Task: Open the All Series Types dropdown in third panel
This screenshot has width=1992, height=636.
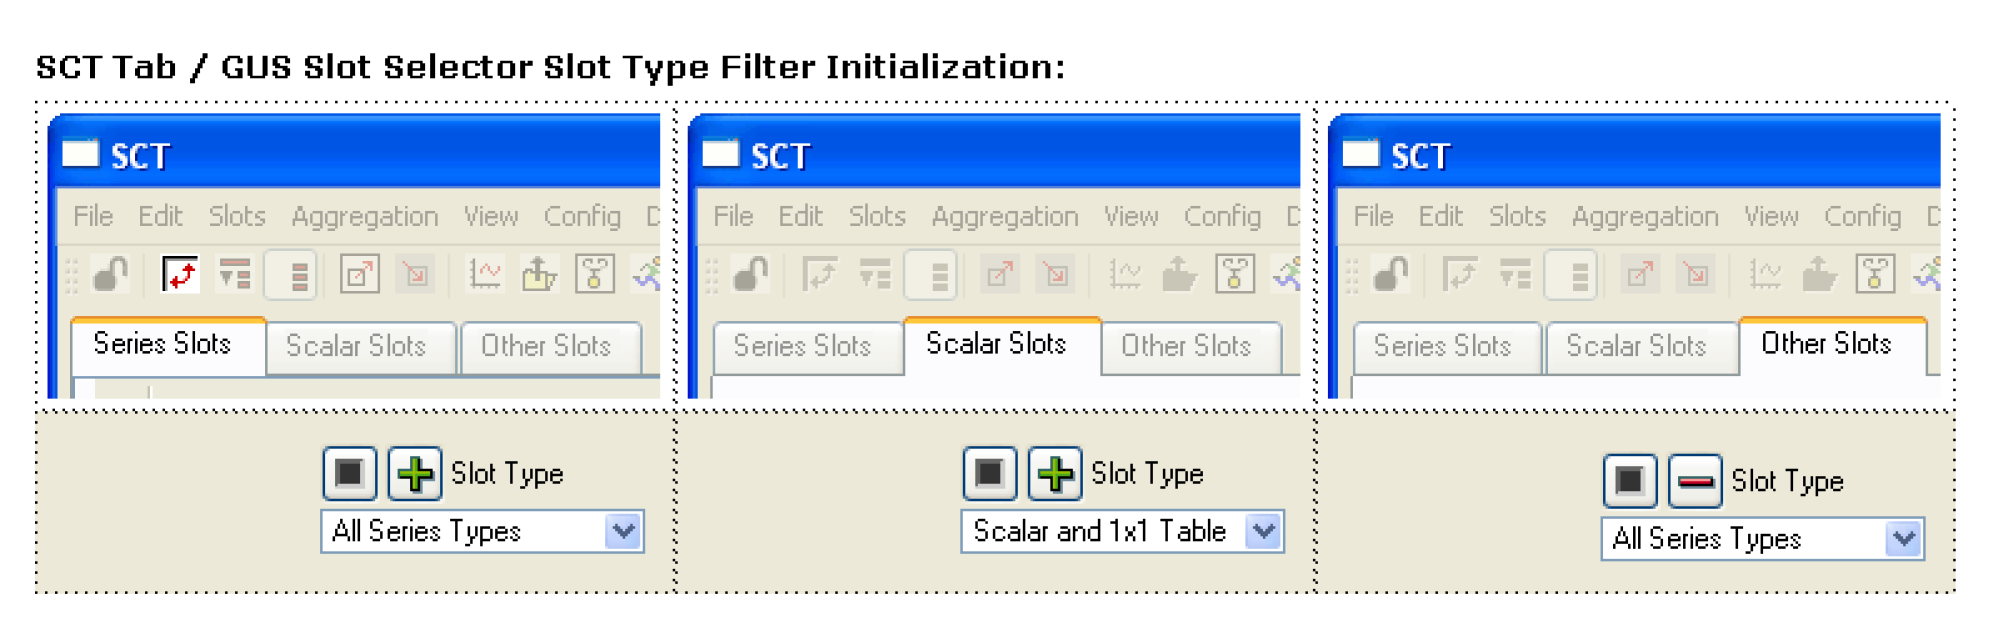Action: (1762, 539)
